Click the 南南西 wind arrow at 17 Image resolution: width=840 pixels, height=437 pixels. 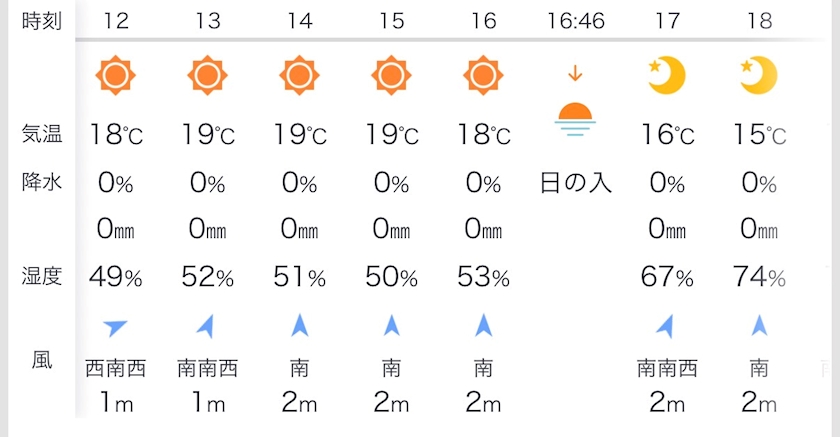667,325
